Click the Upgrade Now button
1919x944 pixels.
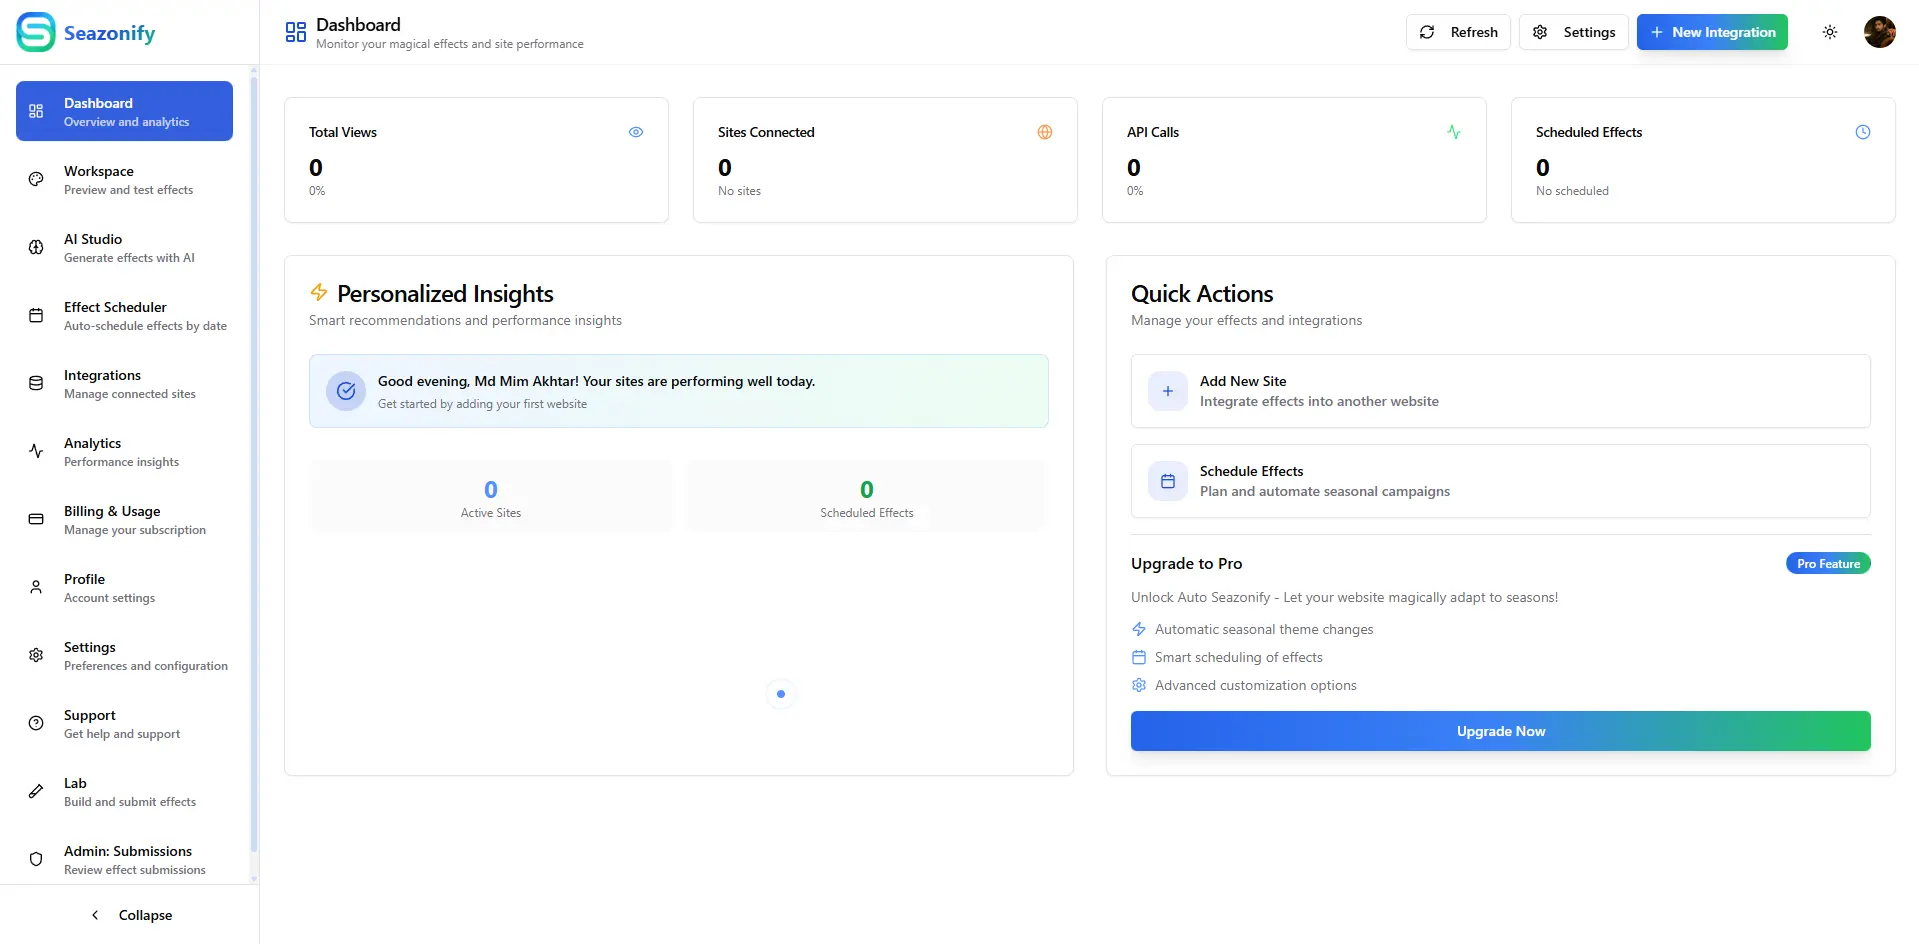tap(1500, 731)
